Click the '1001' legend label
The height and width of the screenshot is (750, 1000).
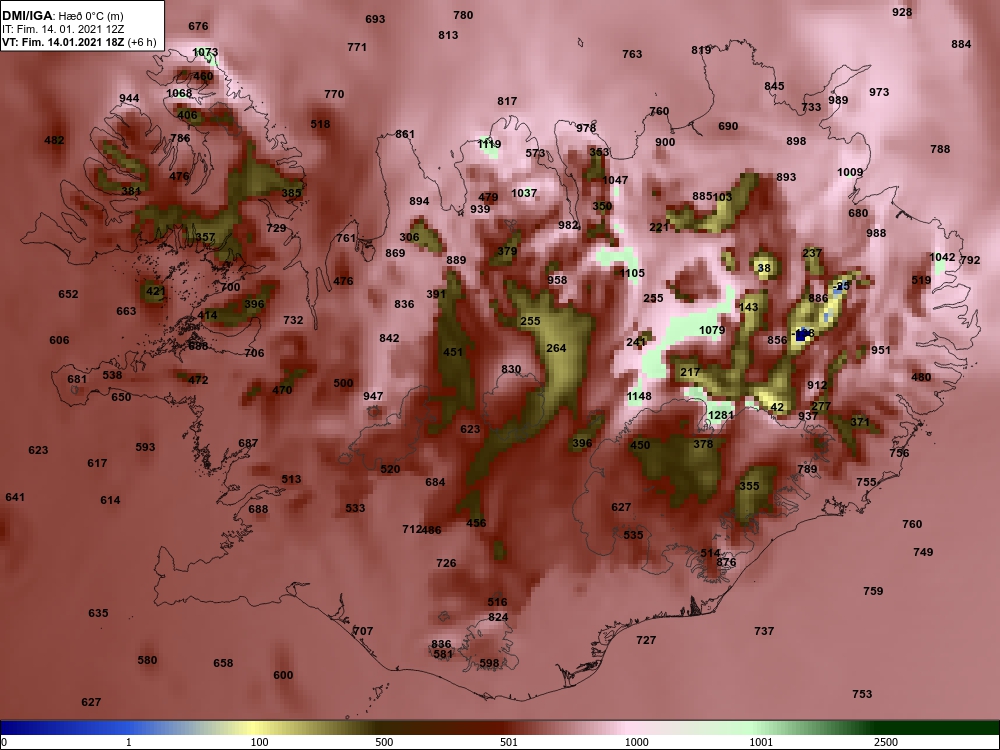(x=761, y=742)
